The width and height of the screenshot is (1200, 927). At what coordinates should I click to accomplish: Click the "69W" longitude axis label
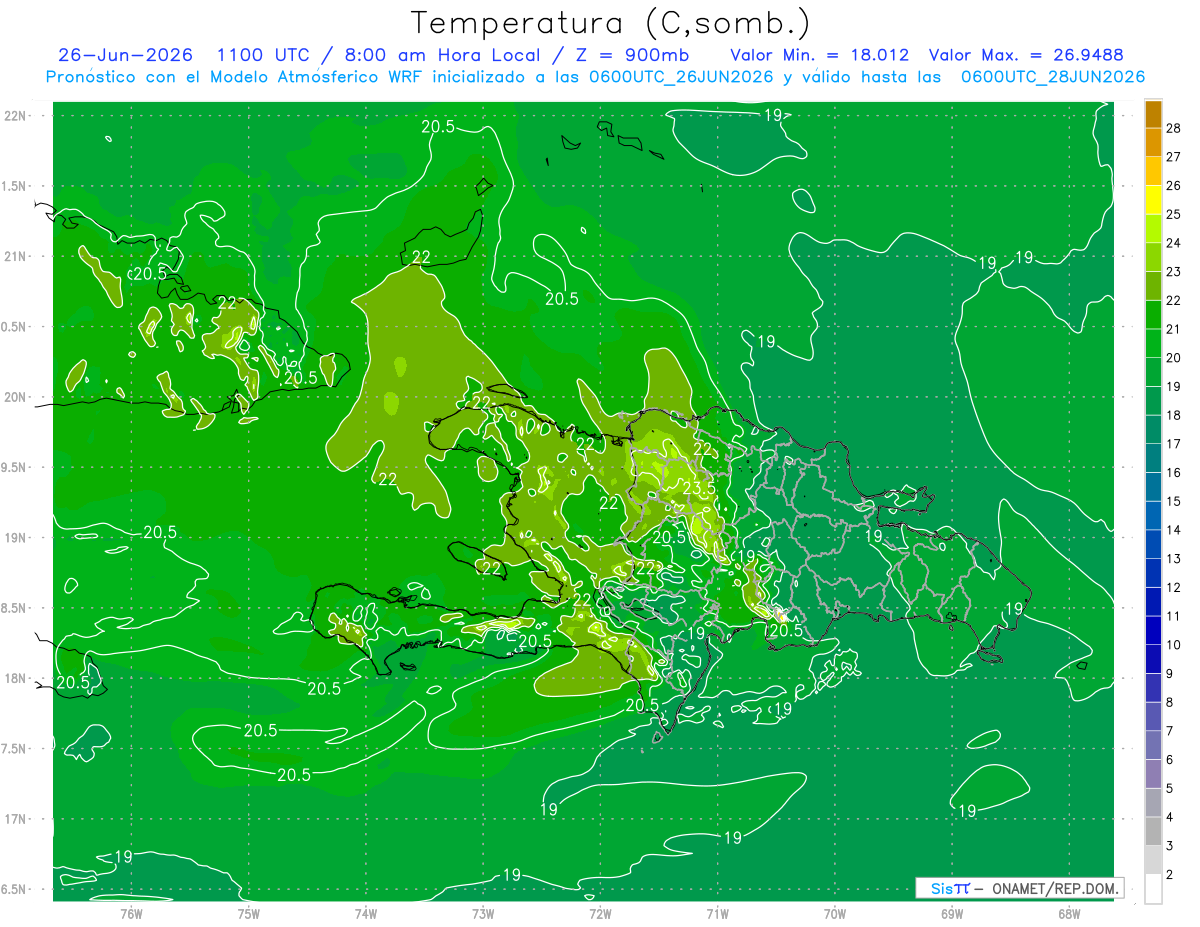pyautogui.click(x=952, y=912)
